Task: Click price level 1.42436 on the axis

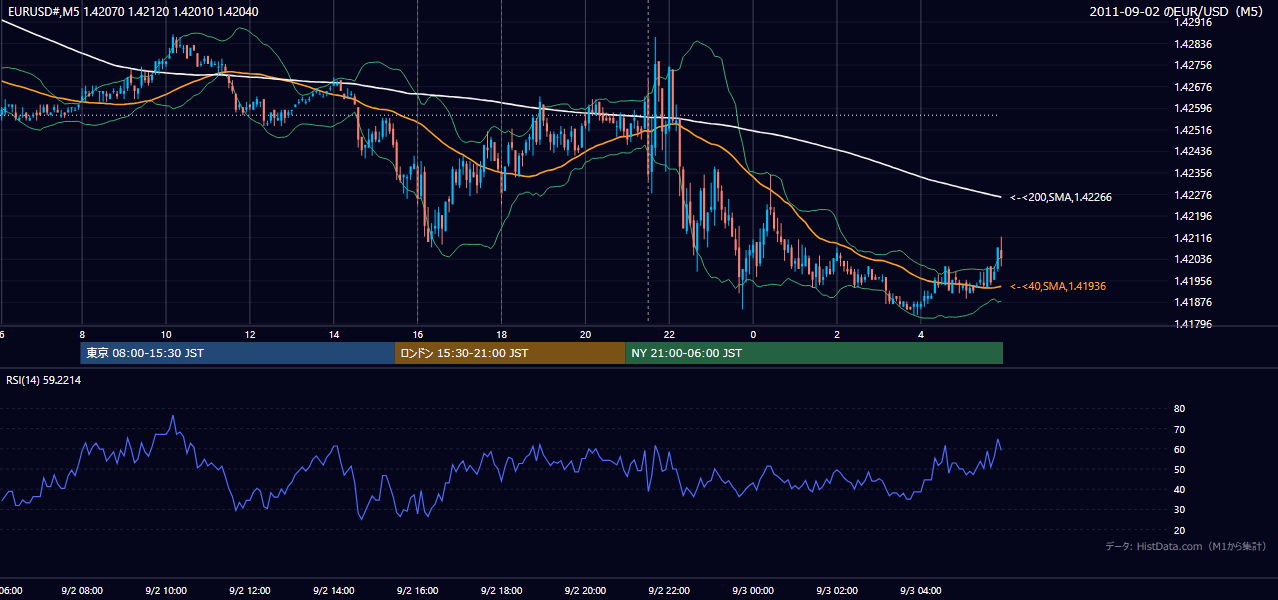Action: 1195,151
